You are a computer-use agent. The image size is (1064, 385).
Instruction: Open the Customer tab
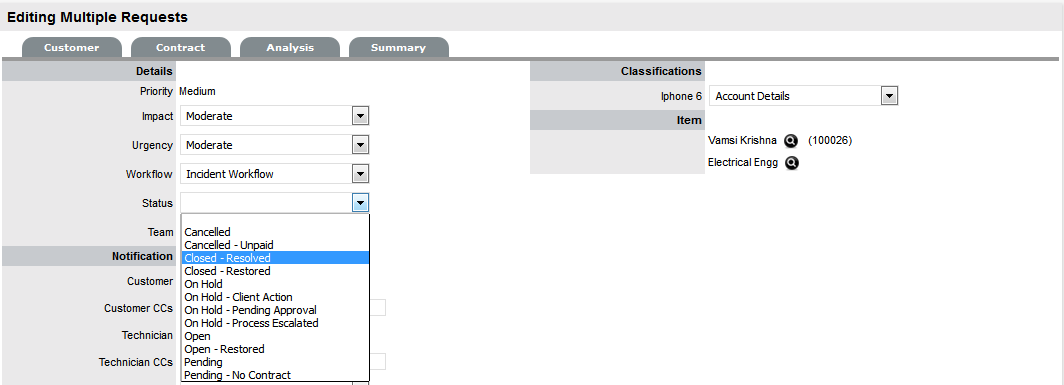pyautogui.click(x=72, y=48)
